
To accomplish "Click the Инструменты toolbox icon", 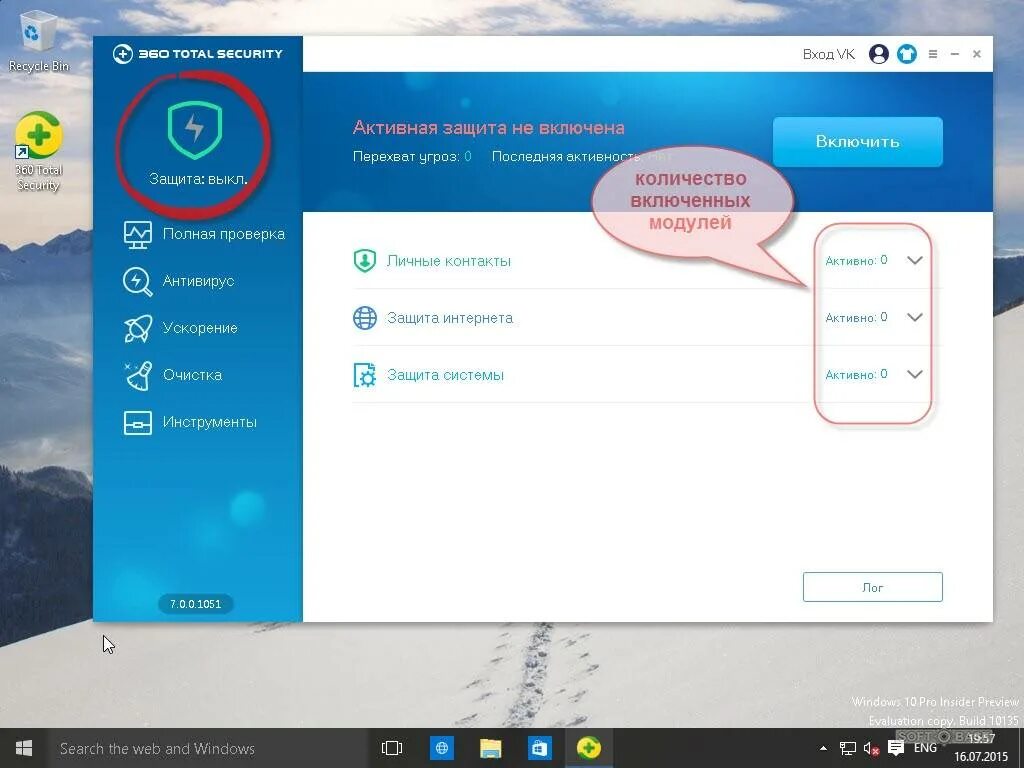I will coord(138,423).
